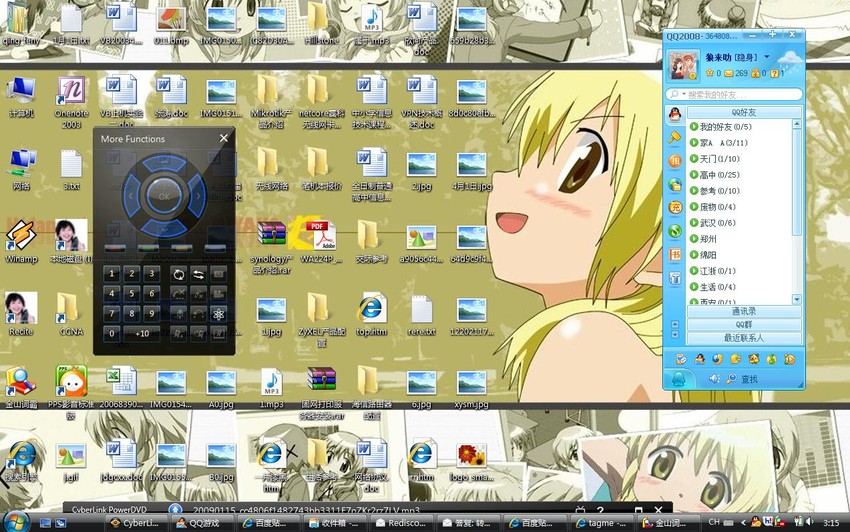Click the yellow color key in More Functions

(182, 248)
